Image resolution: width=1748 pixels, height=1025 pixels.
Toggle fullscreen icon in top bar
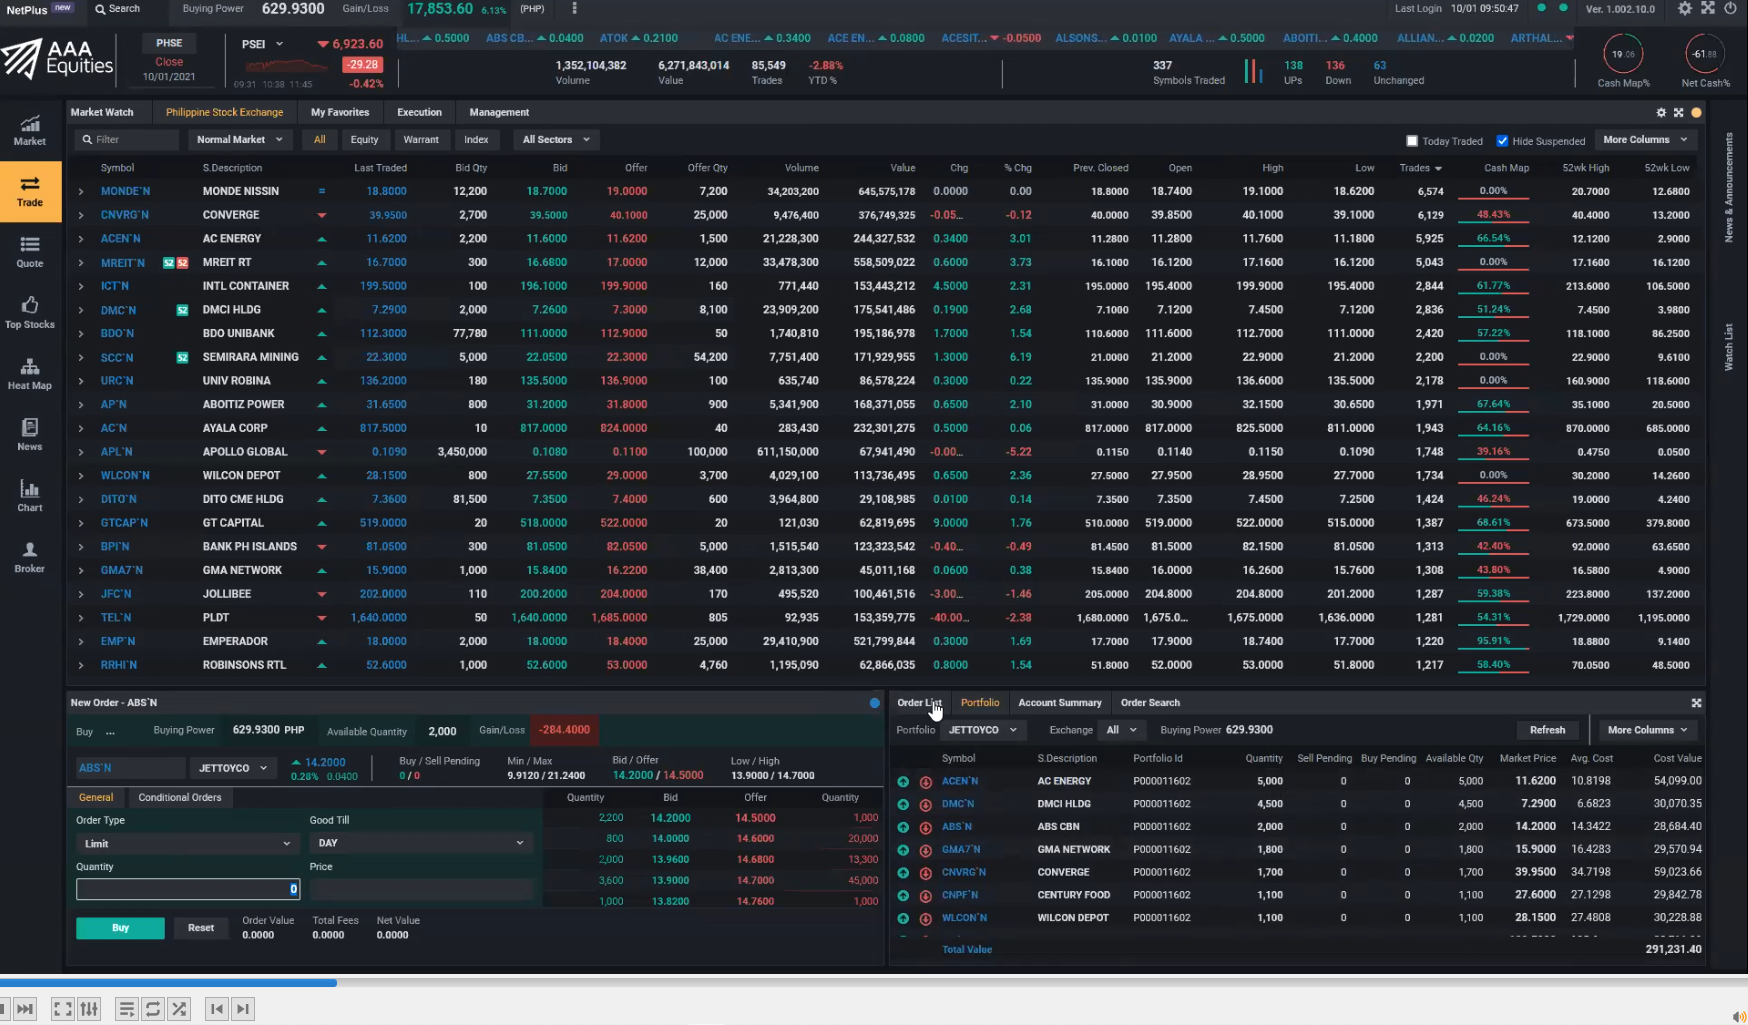(1708, 8)
